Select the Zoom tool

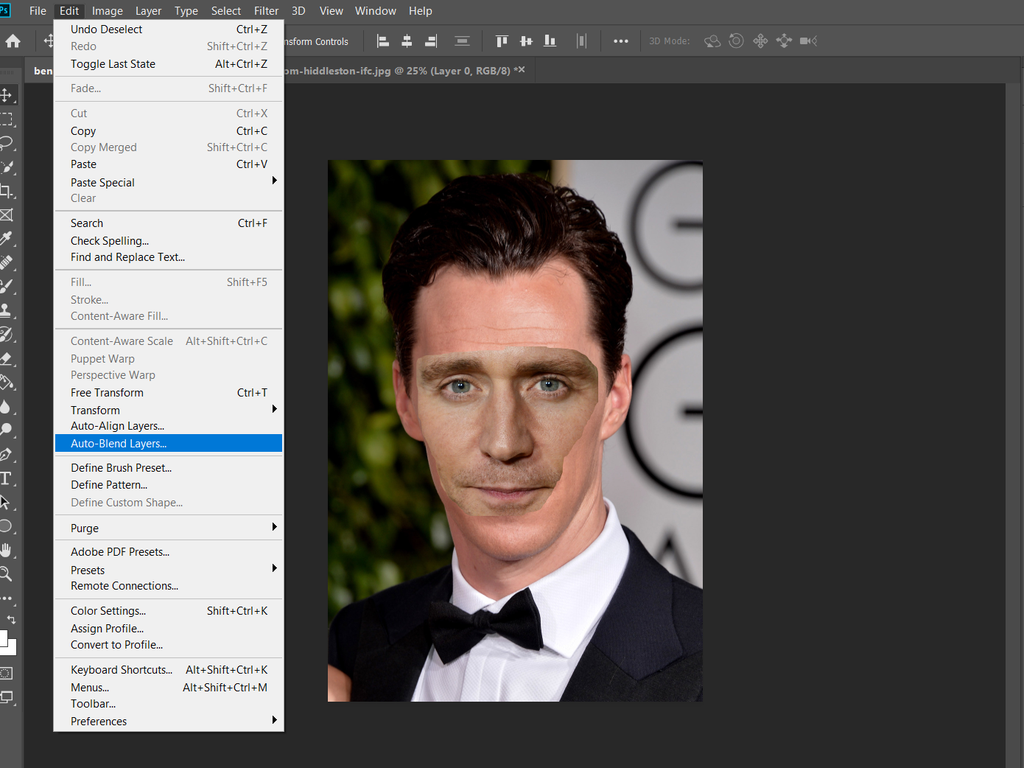(6, 573)
